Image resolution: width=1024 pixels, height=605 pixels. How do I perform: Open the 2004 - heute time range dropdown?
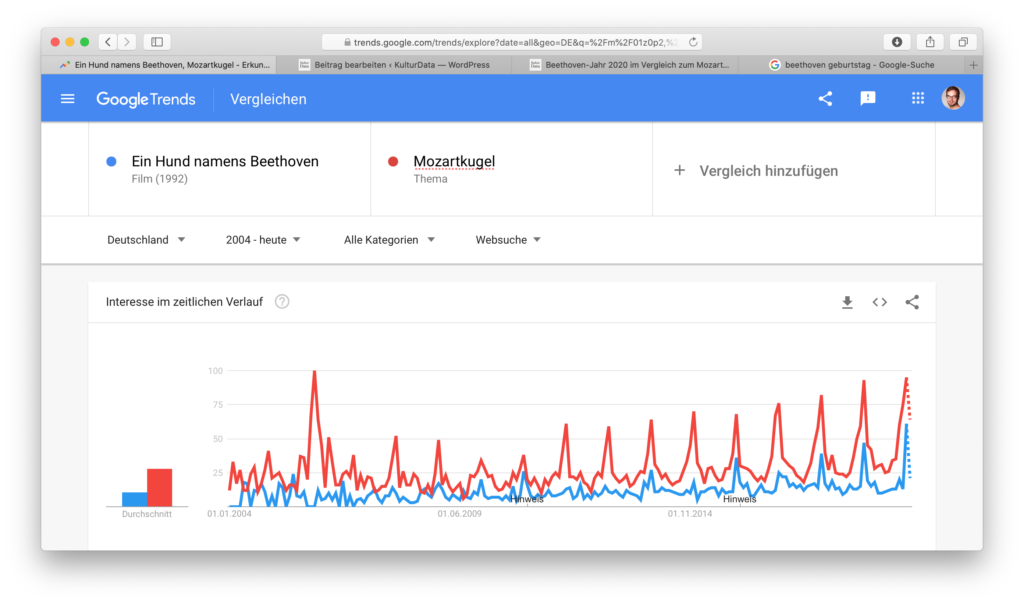pos(263,240)
